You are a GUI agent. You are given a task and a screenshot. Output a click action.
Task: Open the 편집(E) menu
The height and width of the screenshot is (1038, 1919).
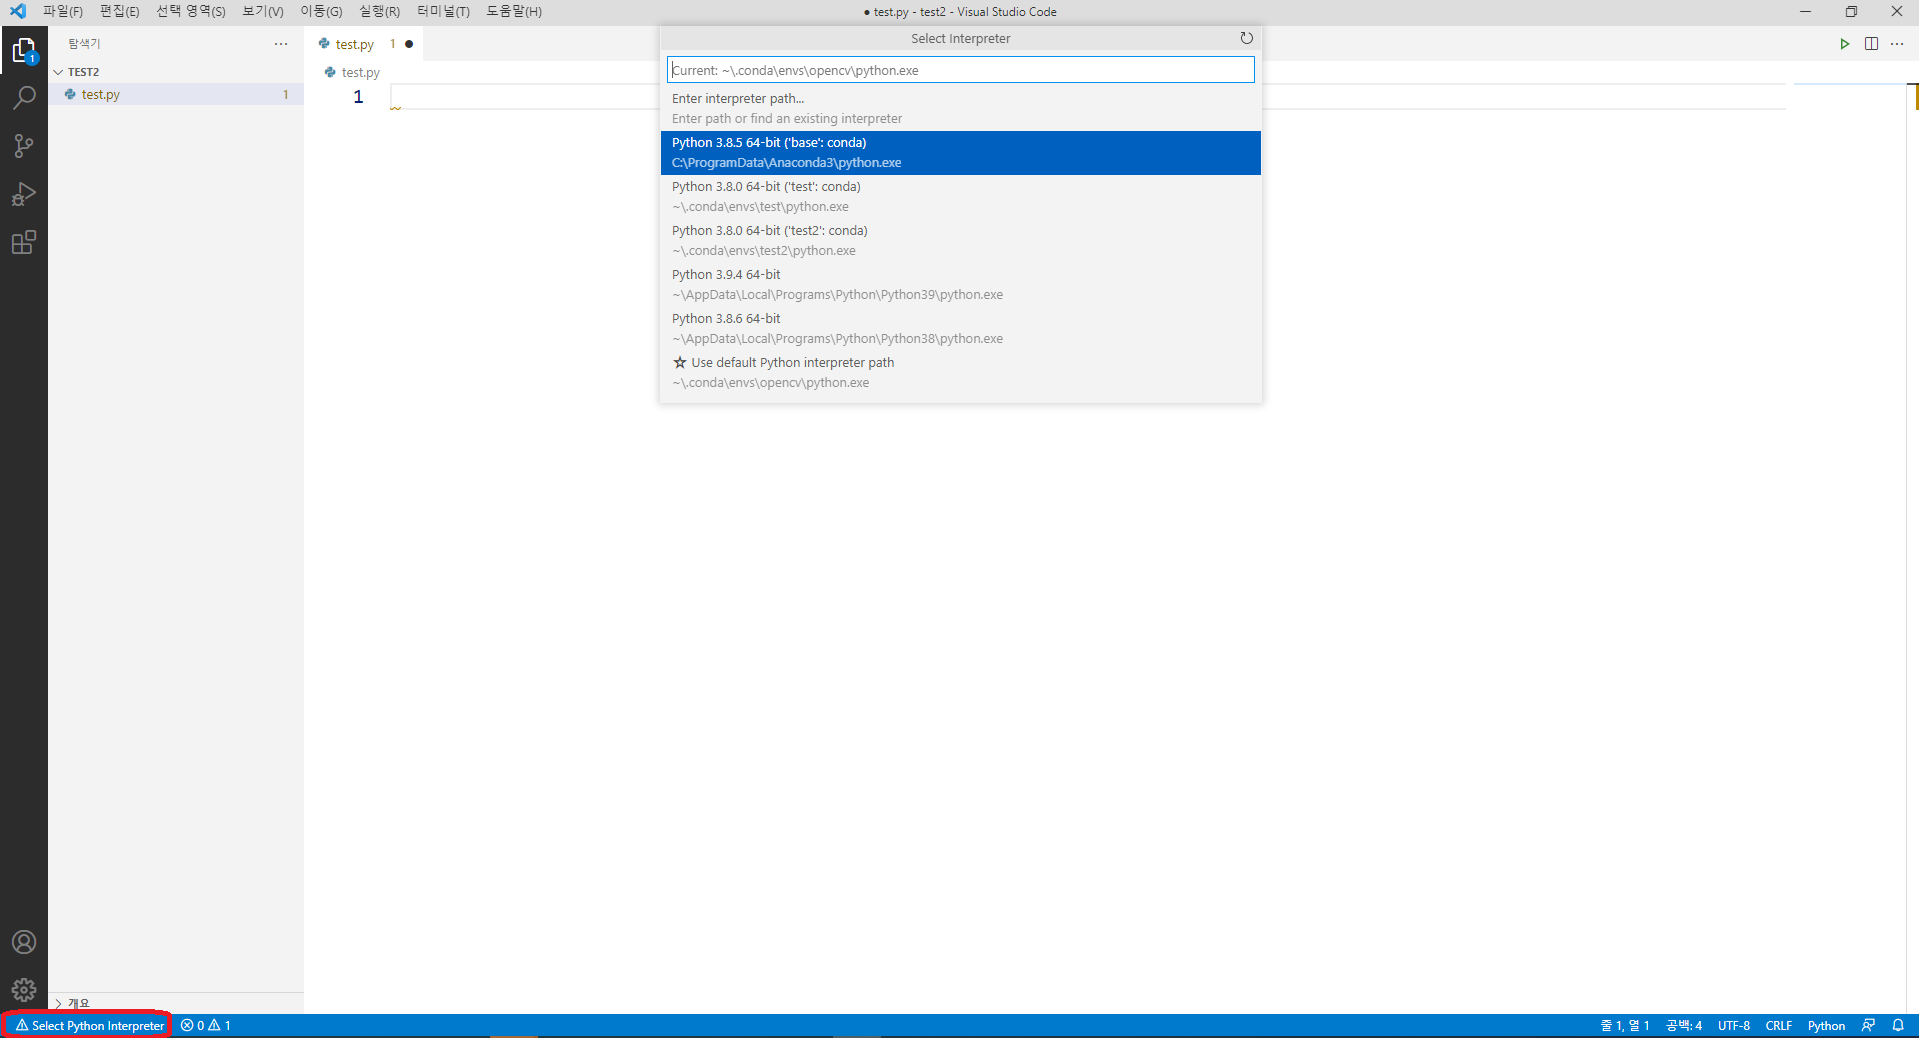(119, 11)
